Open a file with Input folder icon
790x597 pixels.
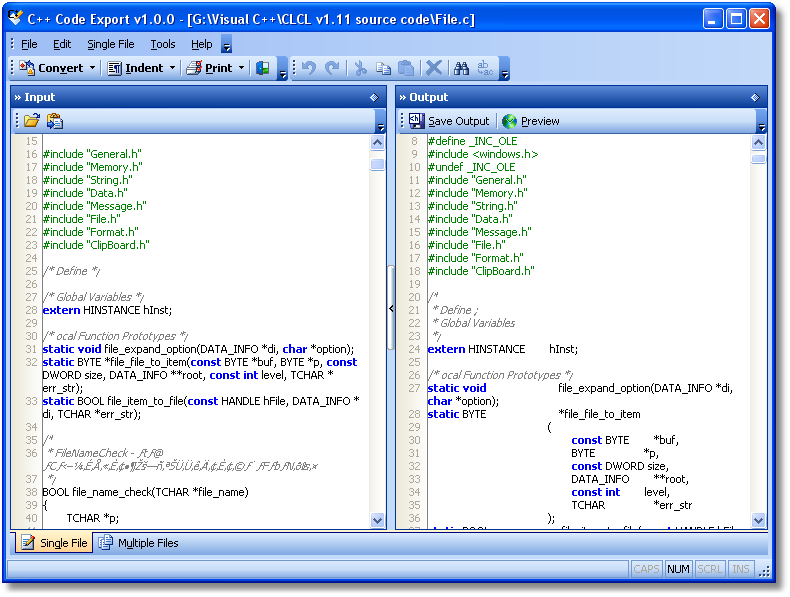tap(31, 121)
